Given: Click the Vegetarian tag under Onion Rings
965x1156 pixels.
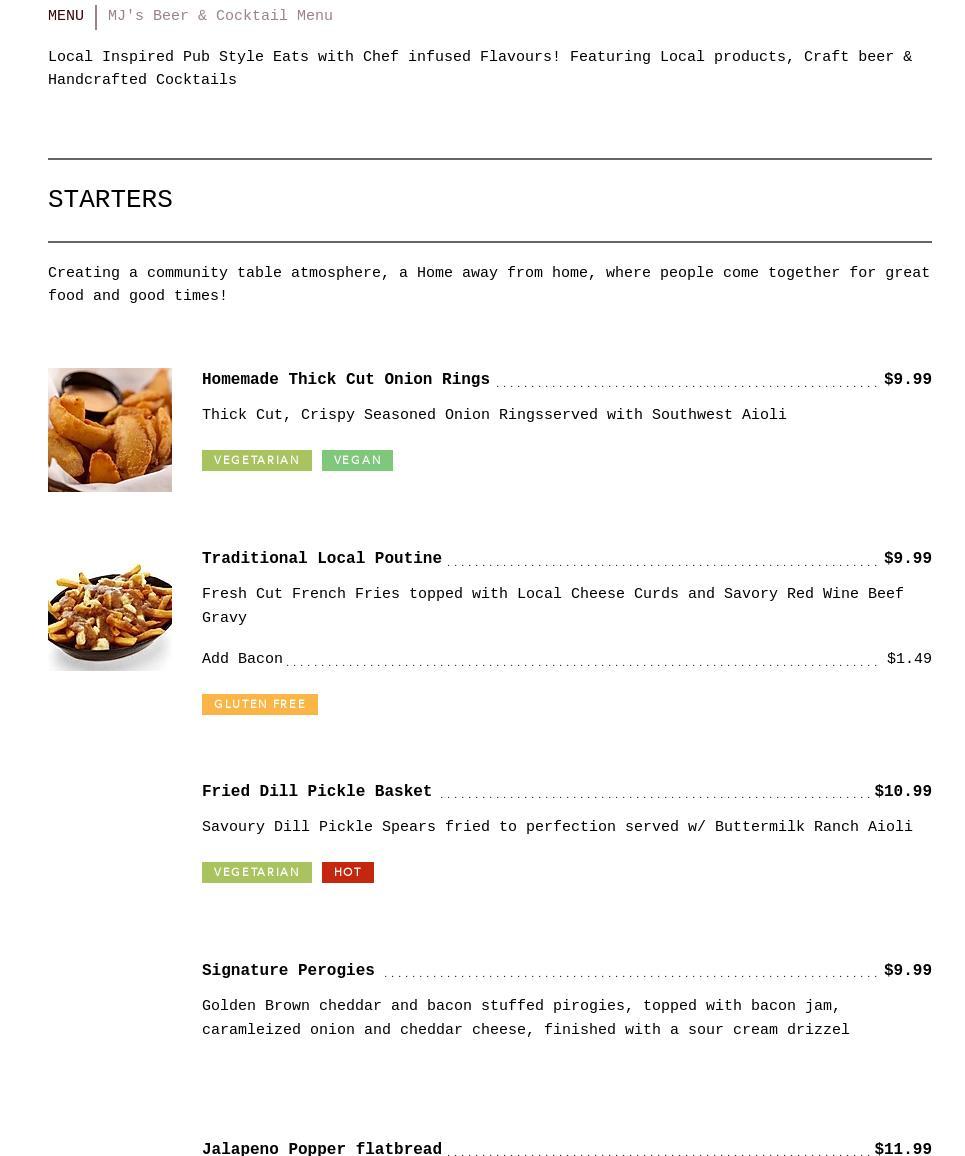Looking at the screenshot, I should click(x=256, y=460).
